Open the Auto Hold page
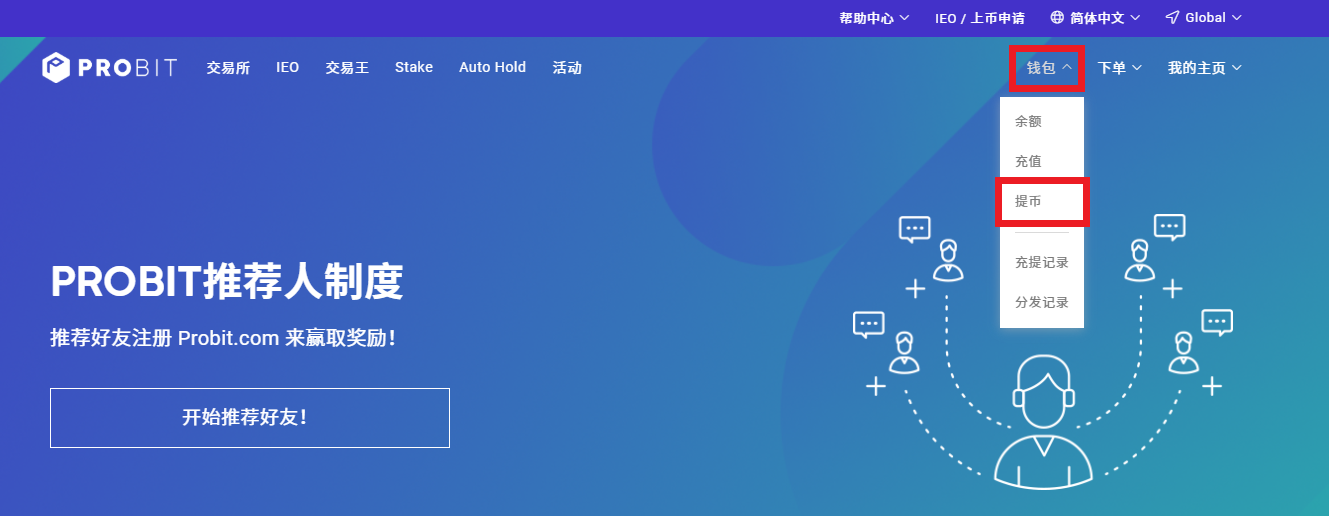The image size is (1329, 516). pyautogui.click(x=492, y=67)
